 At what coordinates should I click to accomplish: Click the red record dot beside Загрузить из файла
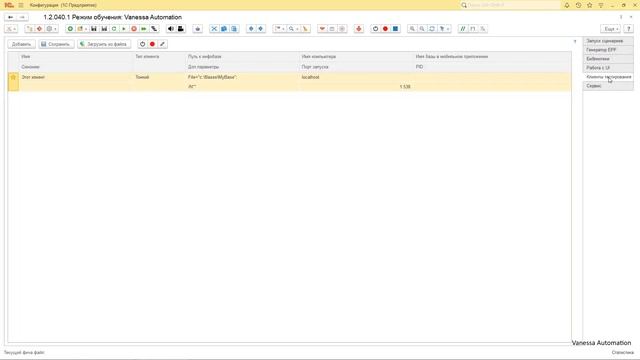coord(152,44)
